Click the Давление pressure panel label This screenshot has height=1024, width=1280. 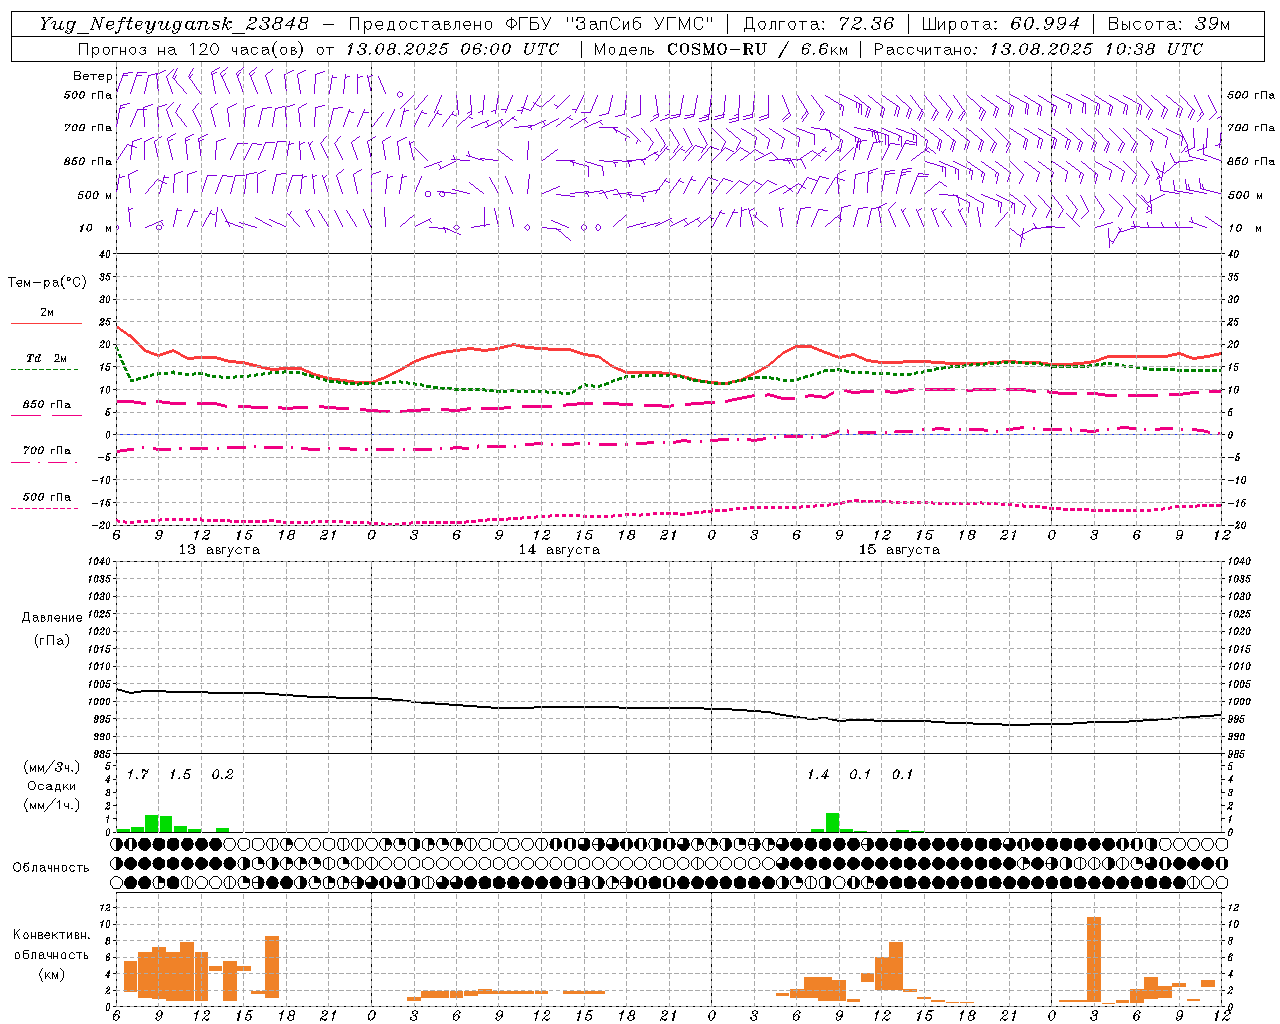pyautogui.click(x=51, y=618)
